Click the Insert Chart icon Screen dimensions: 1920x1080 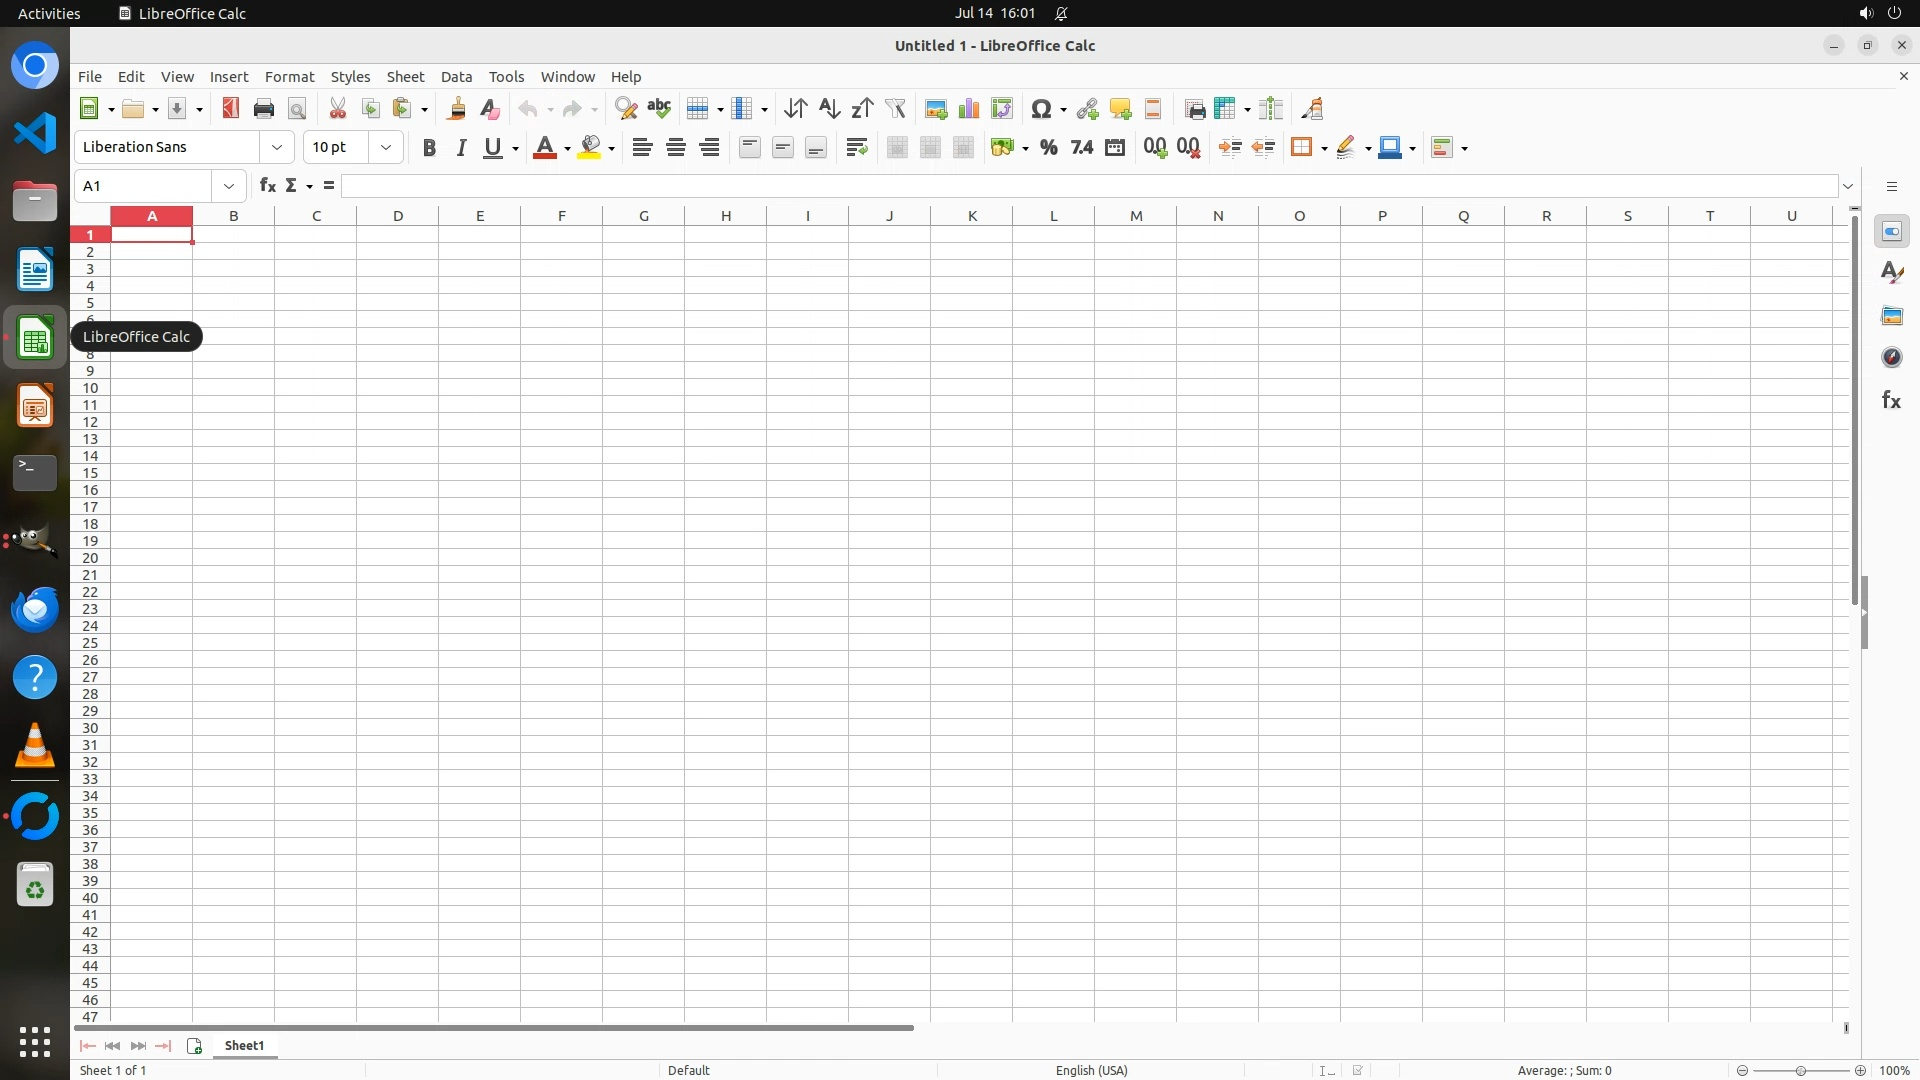pos(968,109)
